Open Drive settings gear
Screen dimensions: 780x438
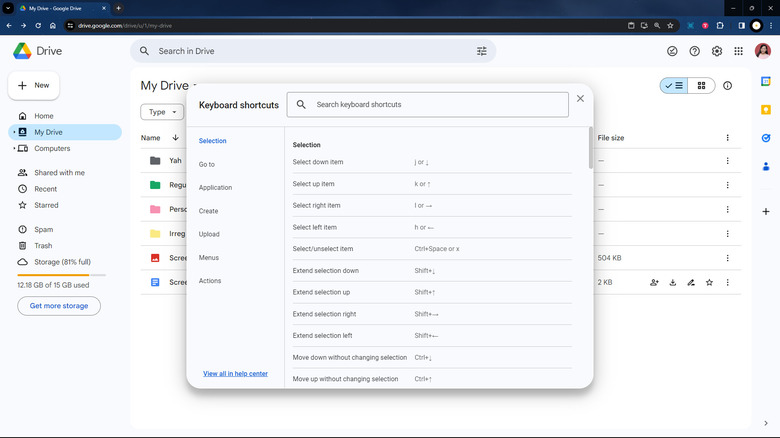[717, 51]
